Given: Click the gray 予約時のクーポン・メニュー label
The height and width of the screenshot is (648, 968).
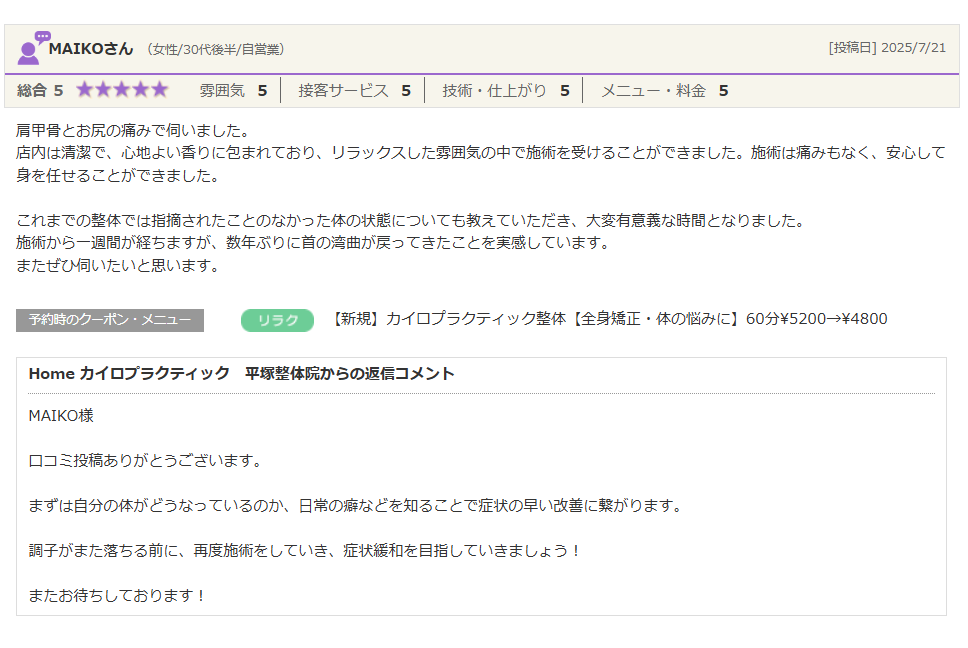Looking at the screenshot, I should pyautogui.click(x=110, y=320).
